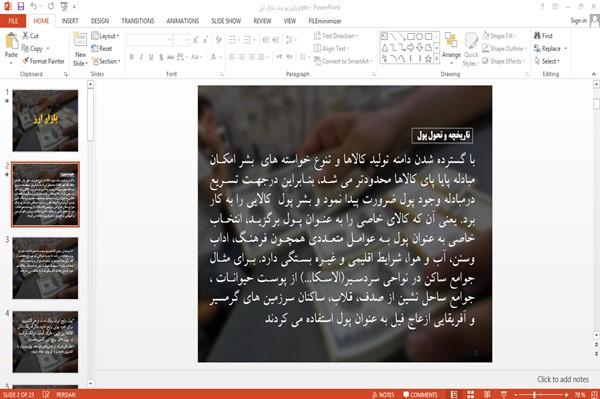600x399 pixels.
Task: Toggle strikethrough formatting
Action: click(171, 57)
